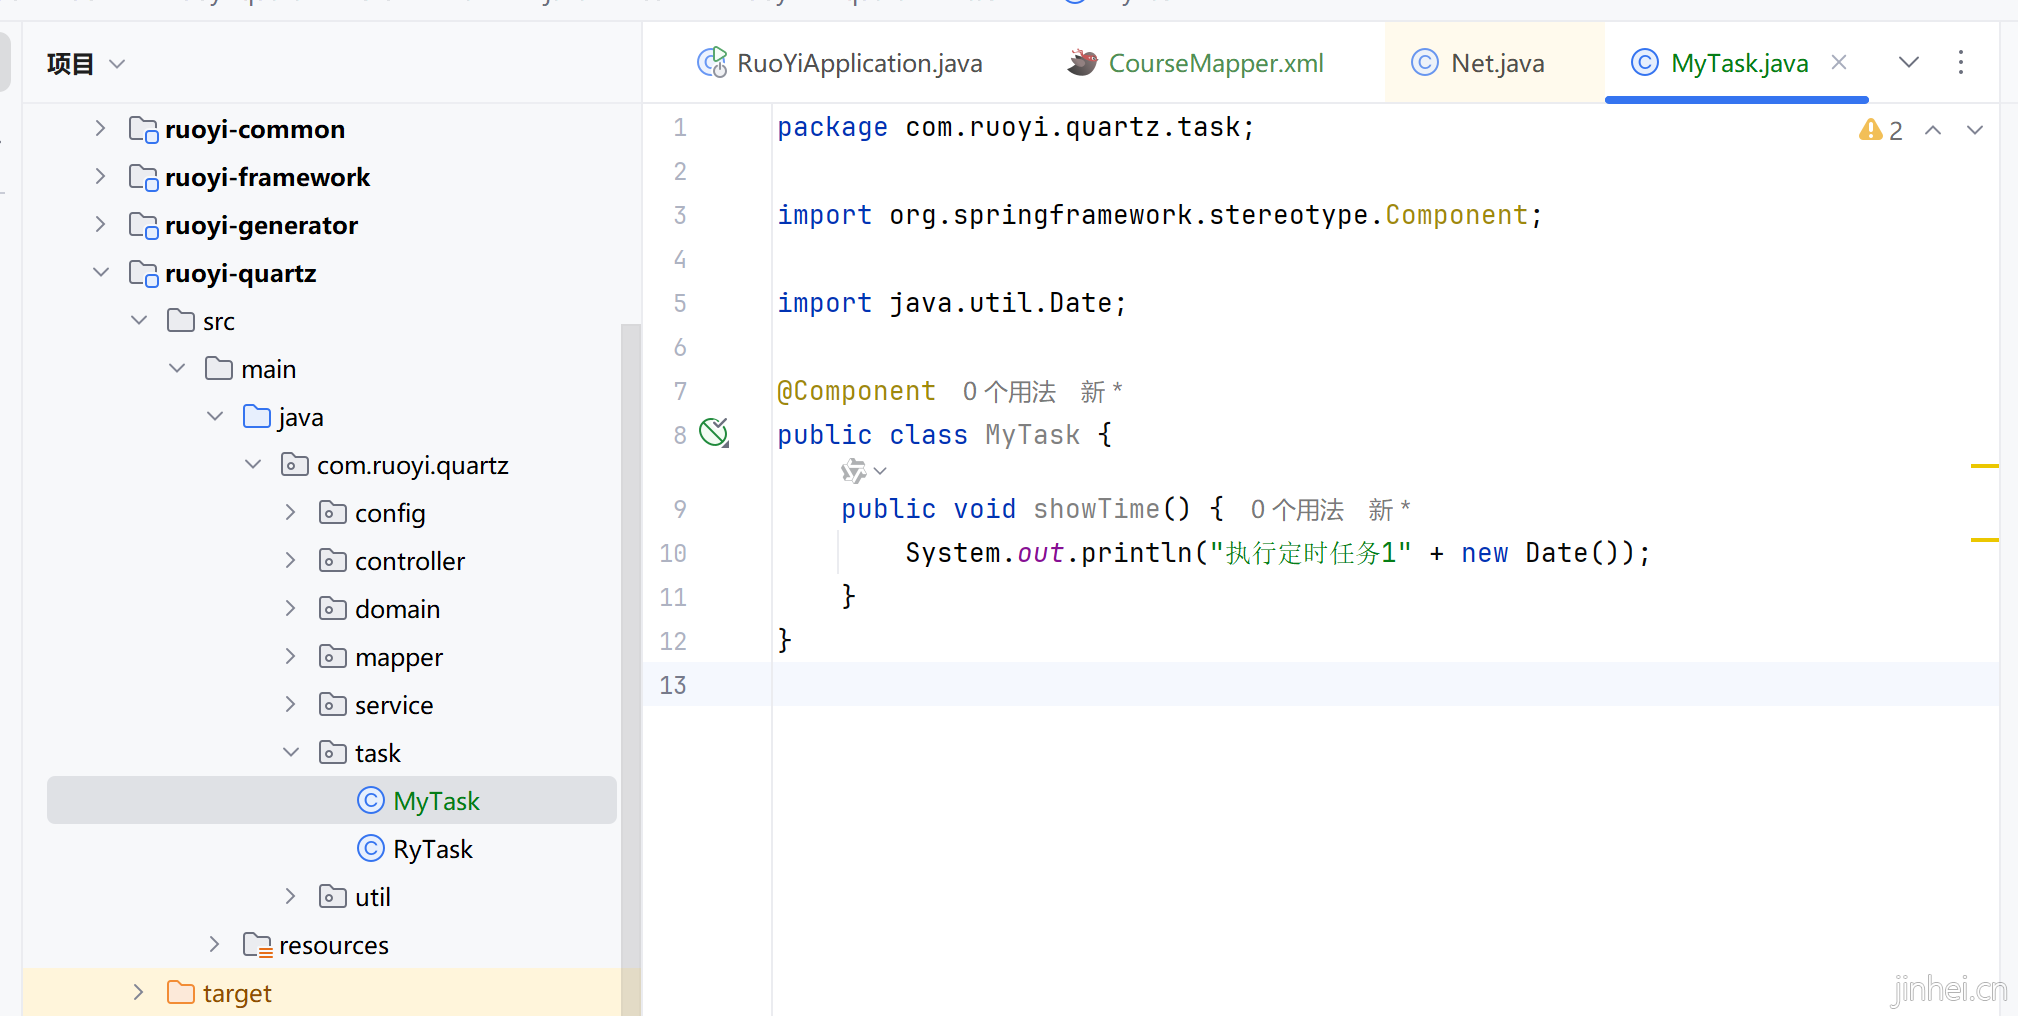Click the warnings indicator showing 2
This screenshot has height=1016, width=2018.
pyautogui.click(x=1881, y=130)
